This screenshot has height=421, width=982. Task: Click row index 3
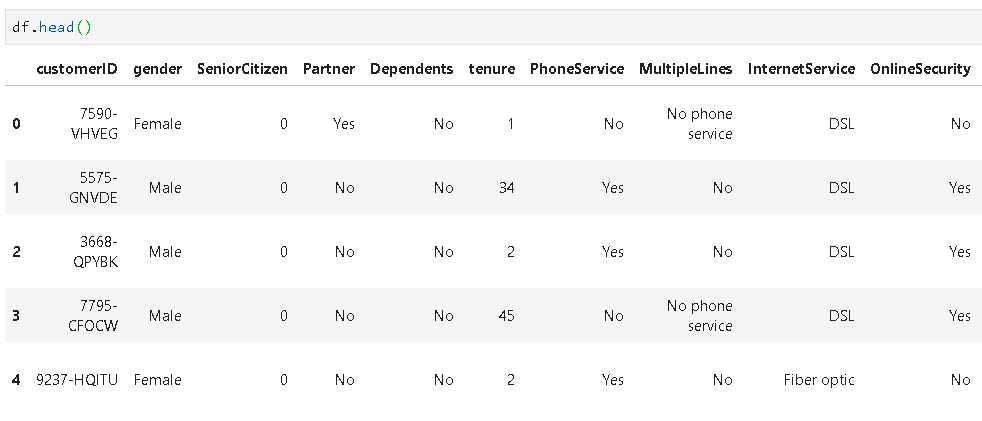pyautogui.click(x=16, y=316)
